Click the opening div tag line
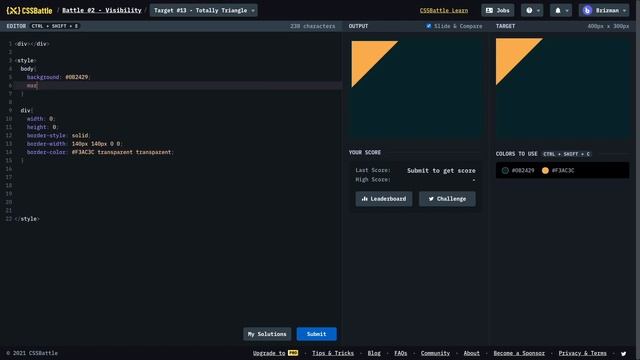This screenshot has width=640, height=360. (32, 44)
